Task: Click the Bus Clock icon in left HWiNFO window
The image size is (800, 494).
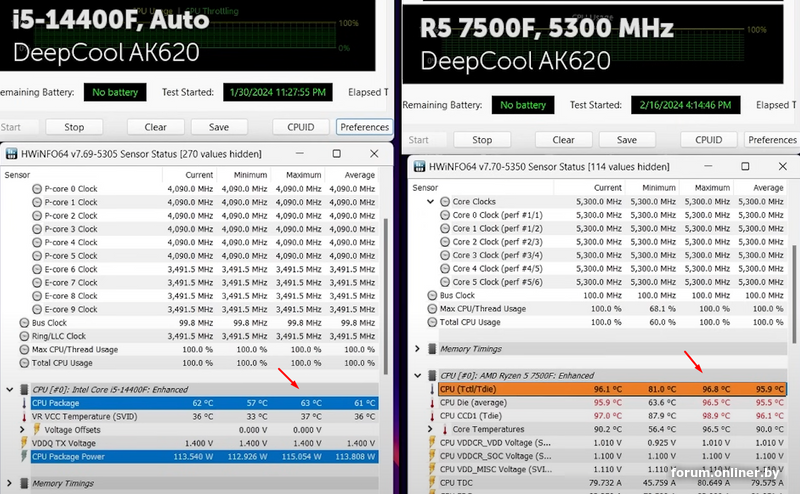Action: 24,323
